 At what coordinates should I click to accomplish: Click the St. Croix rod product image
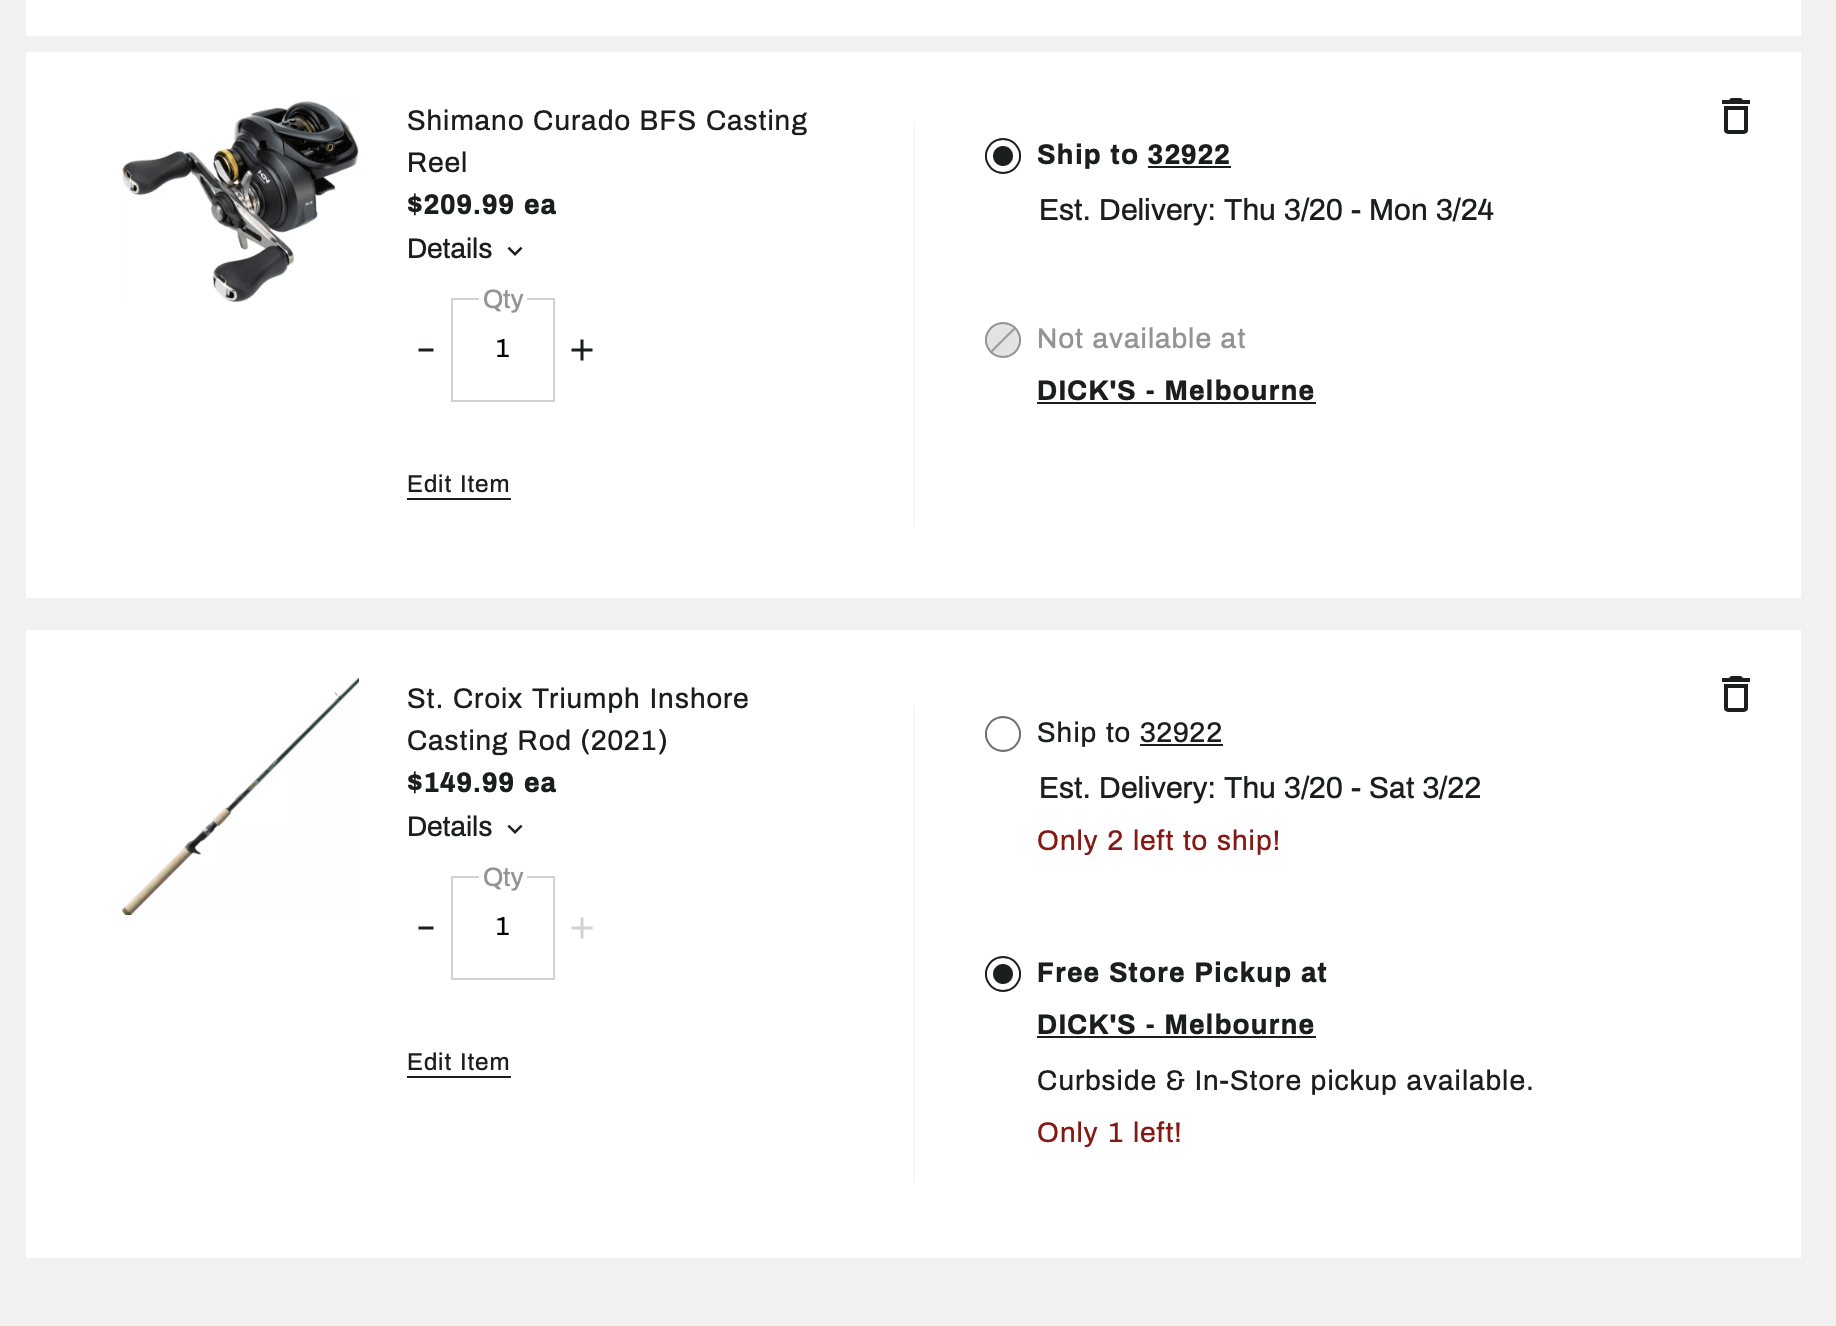coord(240,796)
